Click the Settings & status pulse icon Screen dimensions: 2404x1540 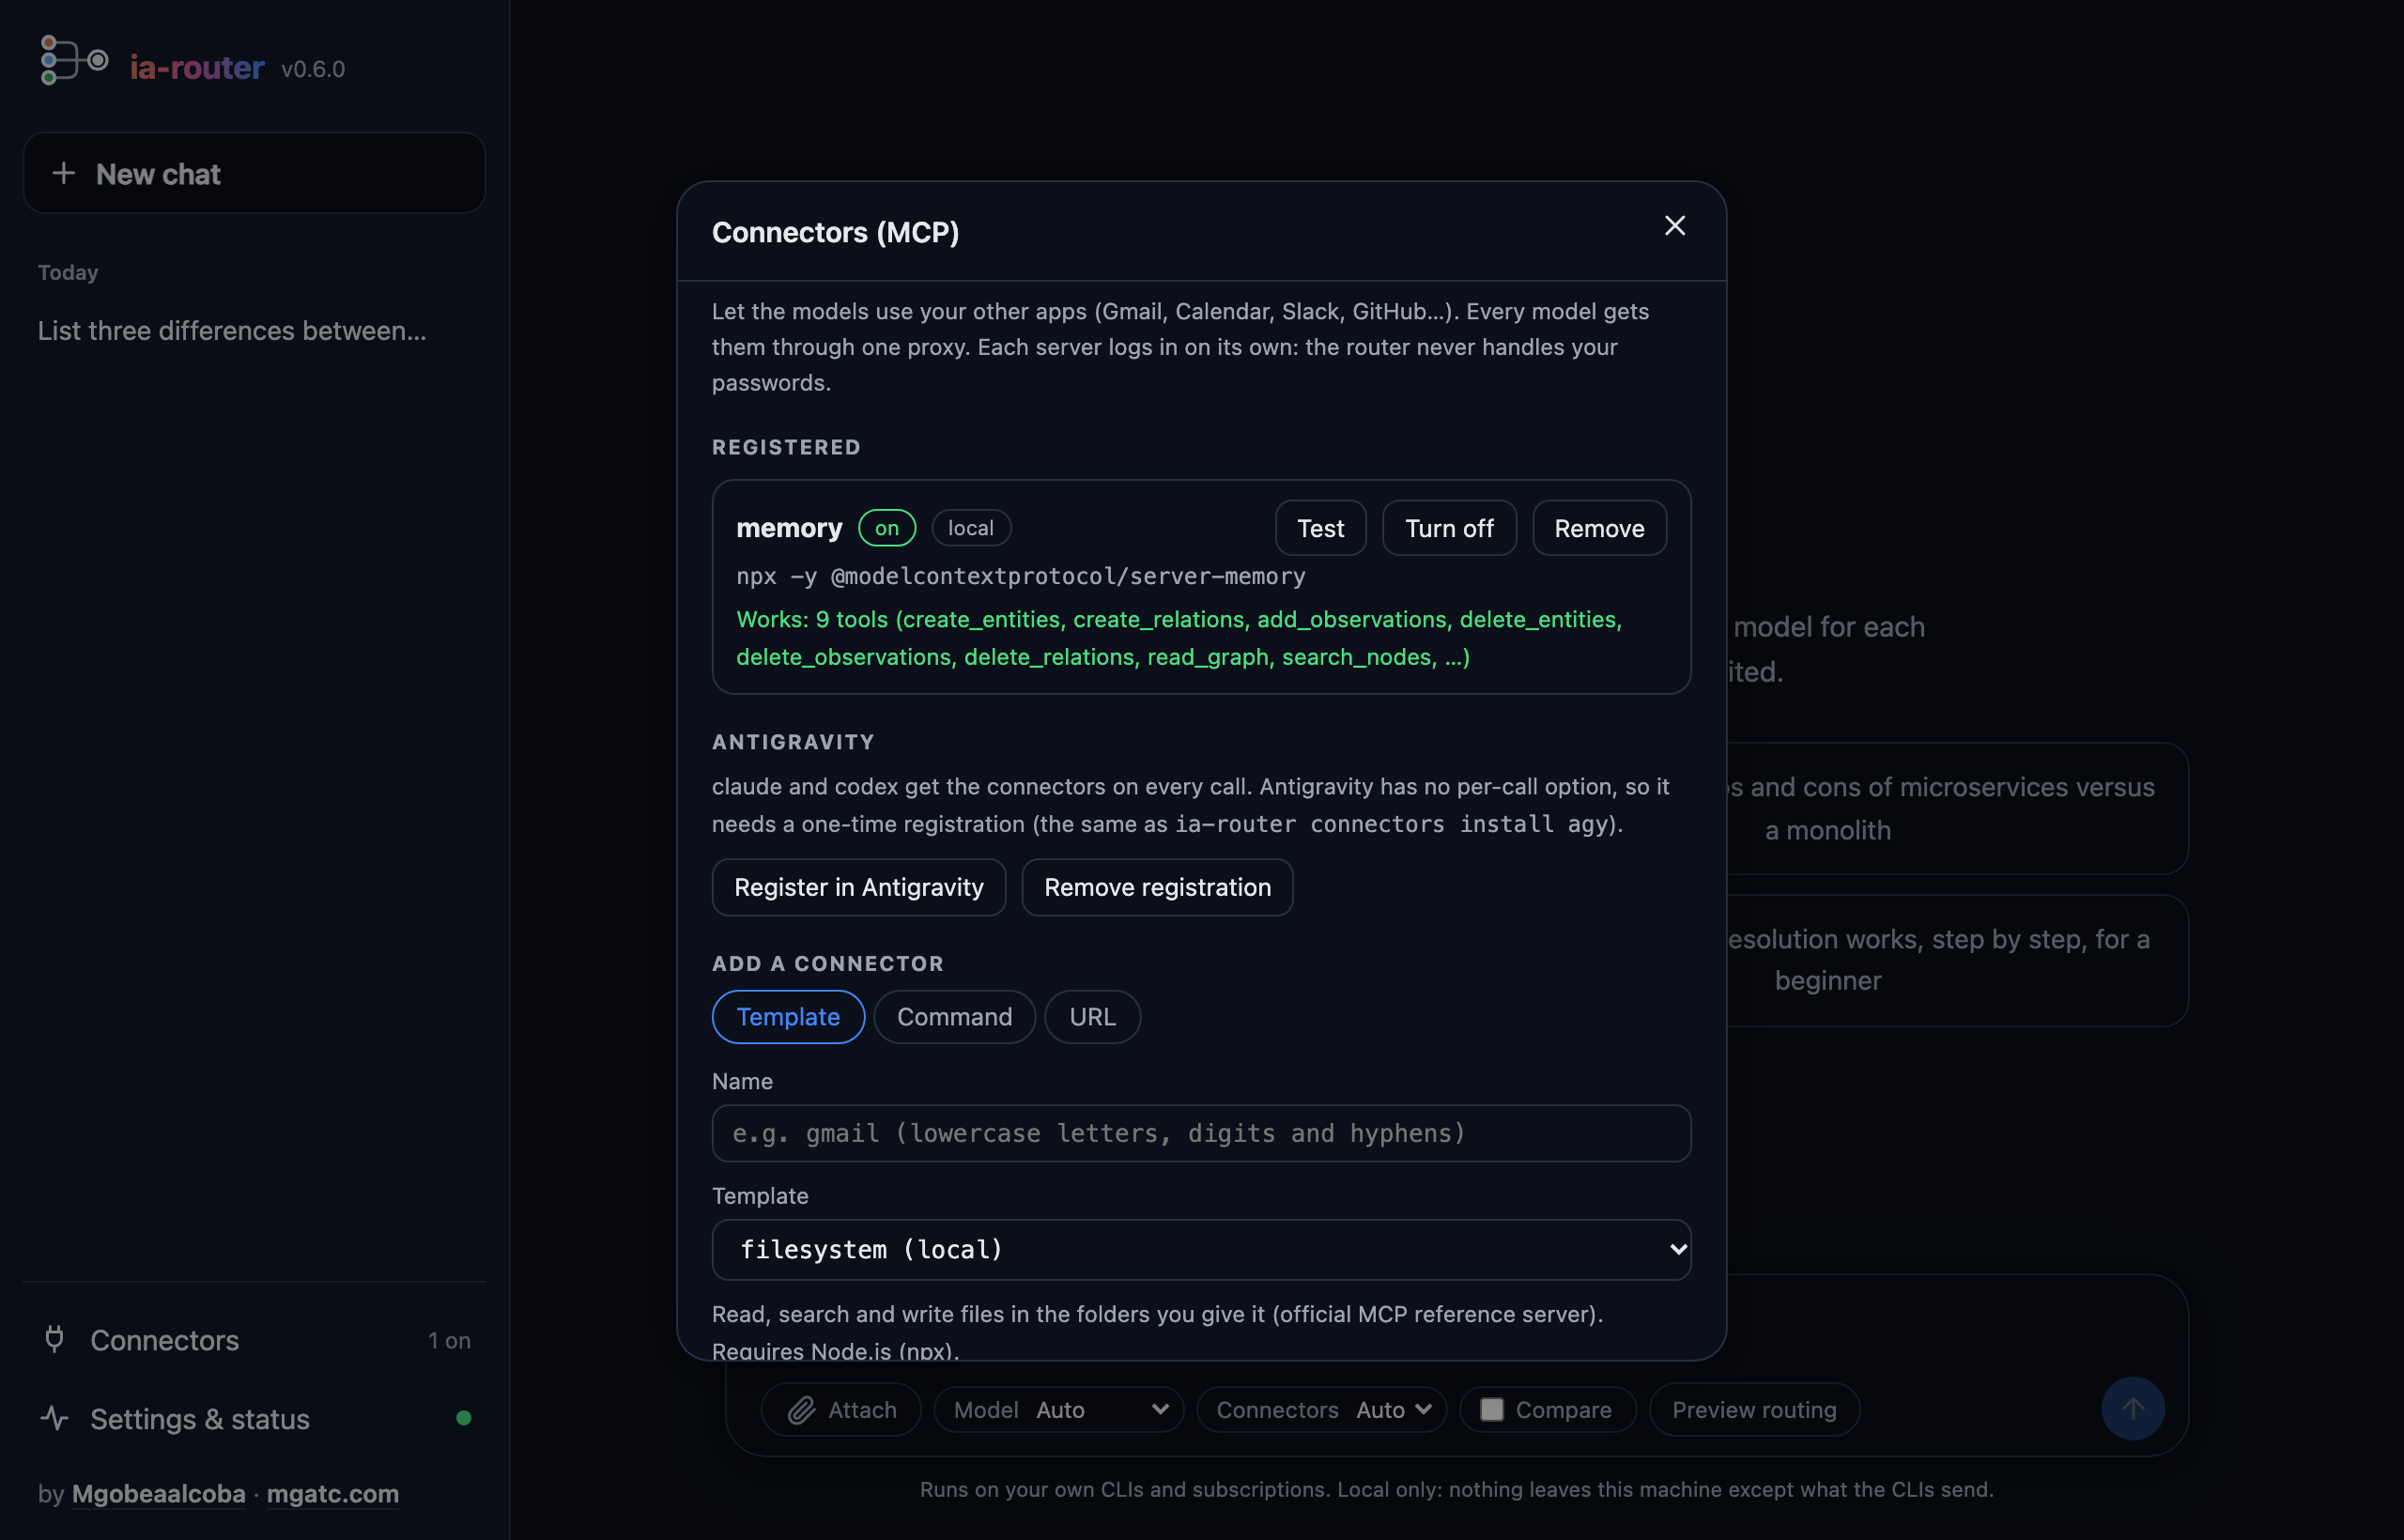click(55, 1418)
